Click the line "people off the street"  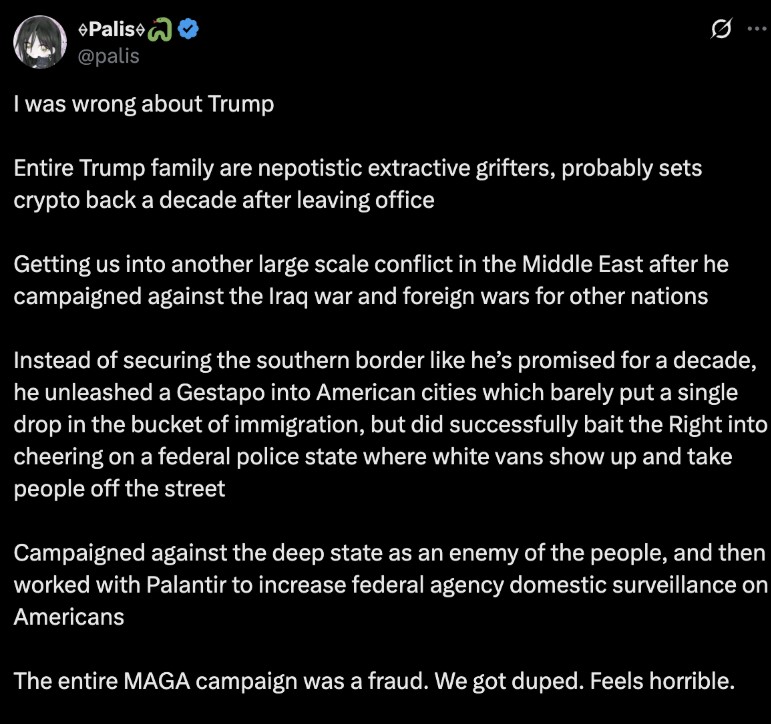point(119,489)
